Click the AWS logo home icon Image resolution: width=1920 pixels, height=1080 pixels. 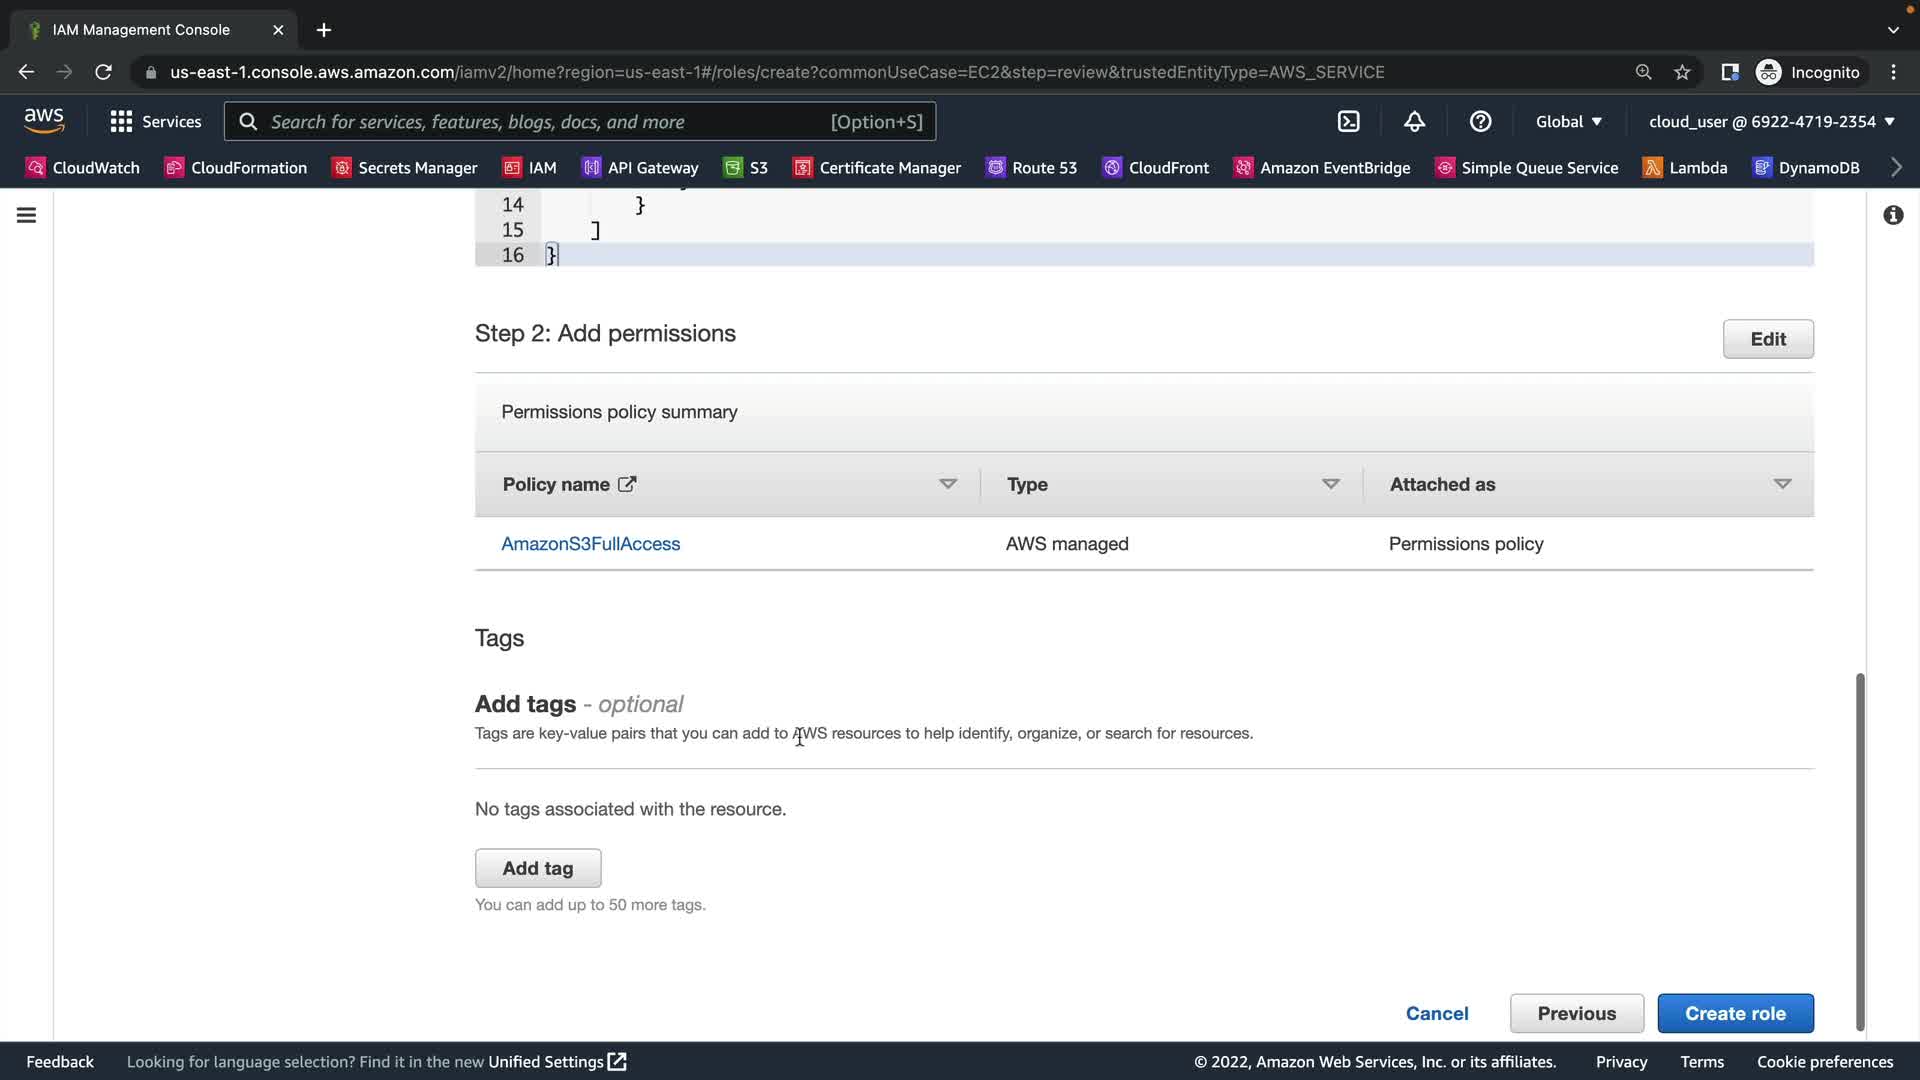(x=44, y=121)
